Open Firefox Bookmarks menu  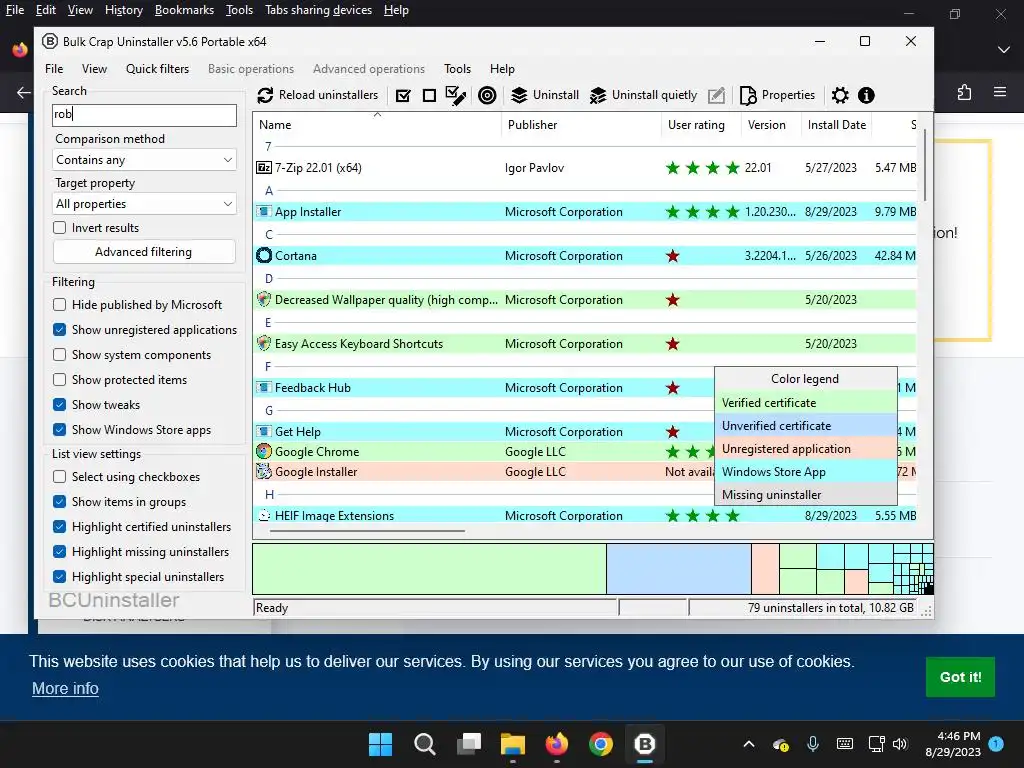point(184,10)
